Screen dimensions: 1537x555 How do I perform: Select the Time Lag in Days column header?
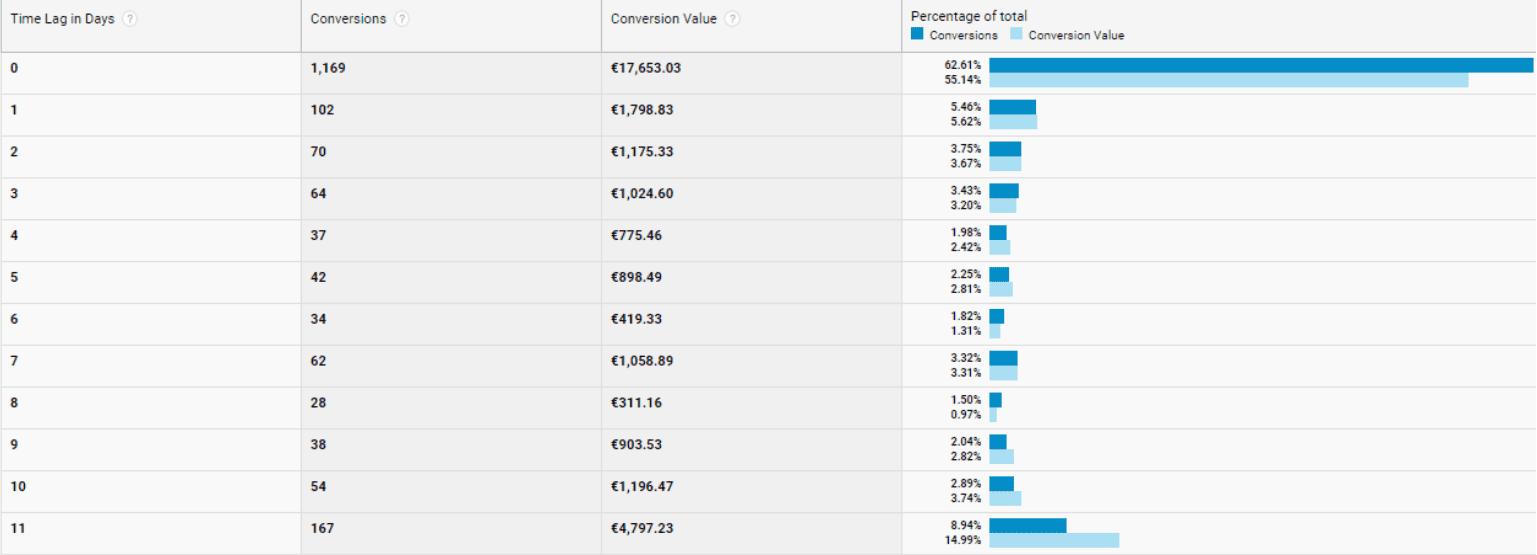click(x=63, y=19)
